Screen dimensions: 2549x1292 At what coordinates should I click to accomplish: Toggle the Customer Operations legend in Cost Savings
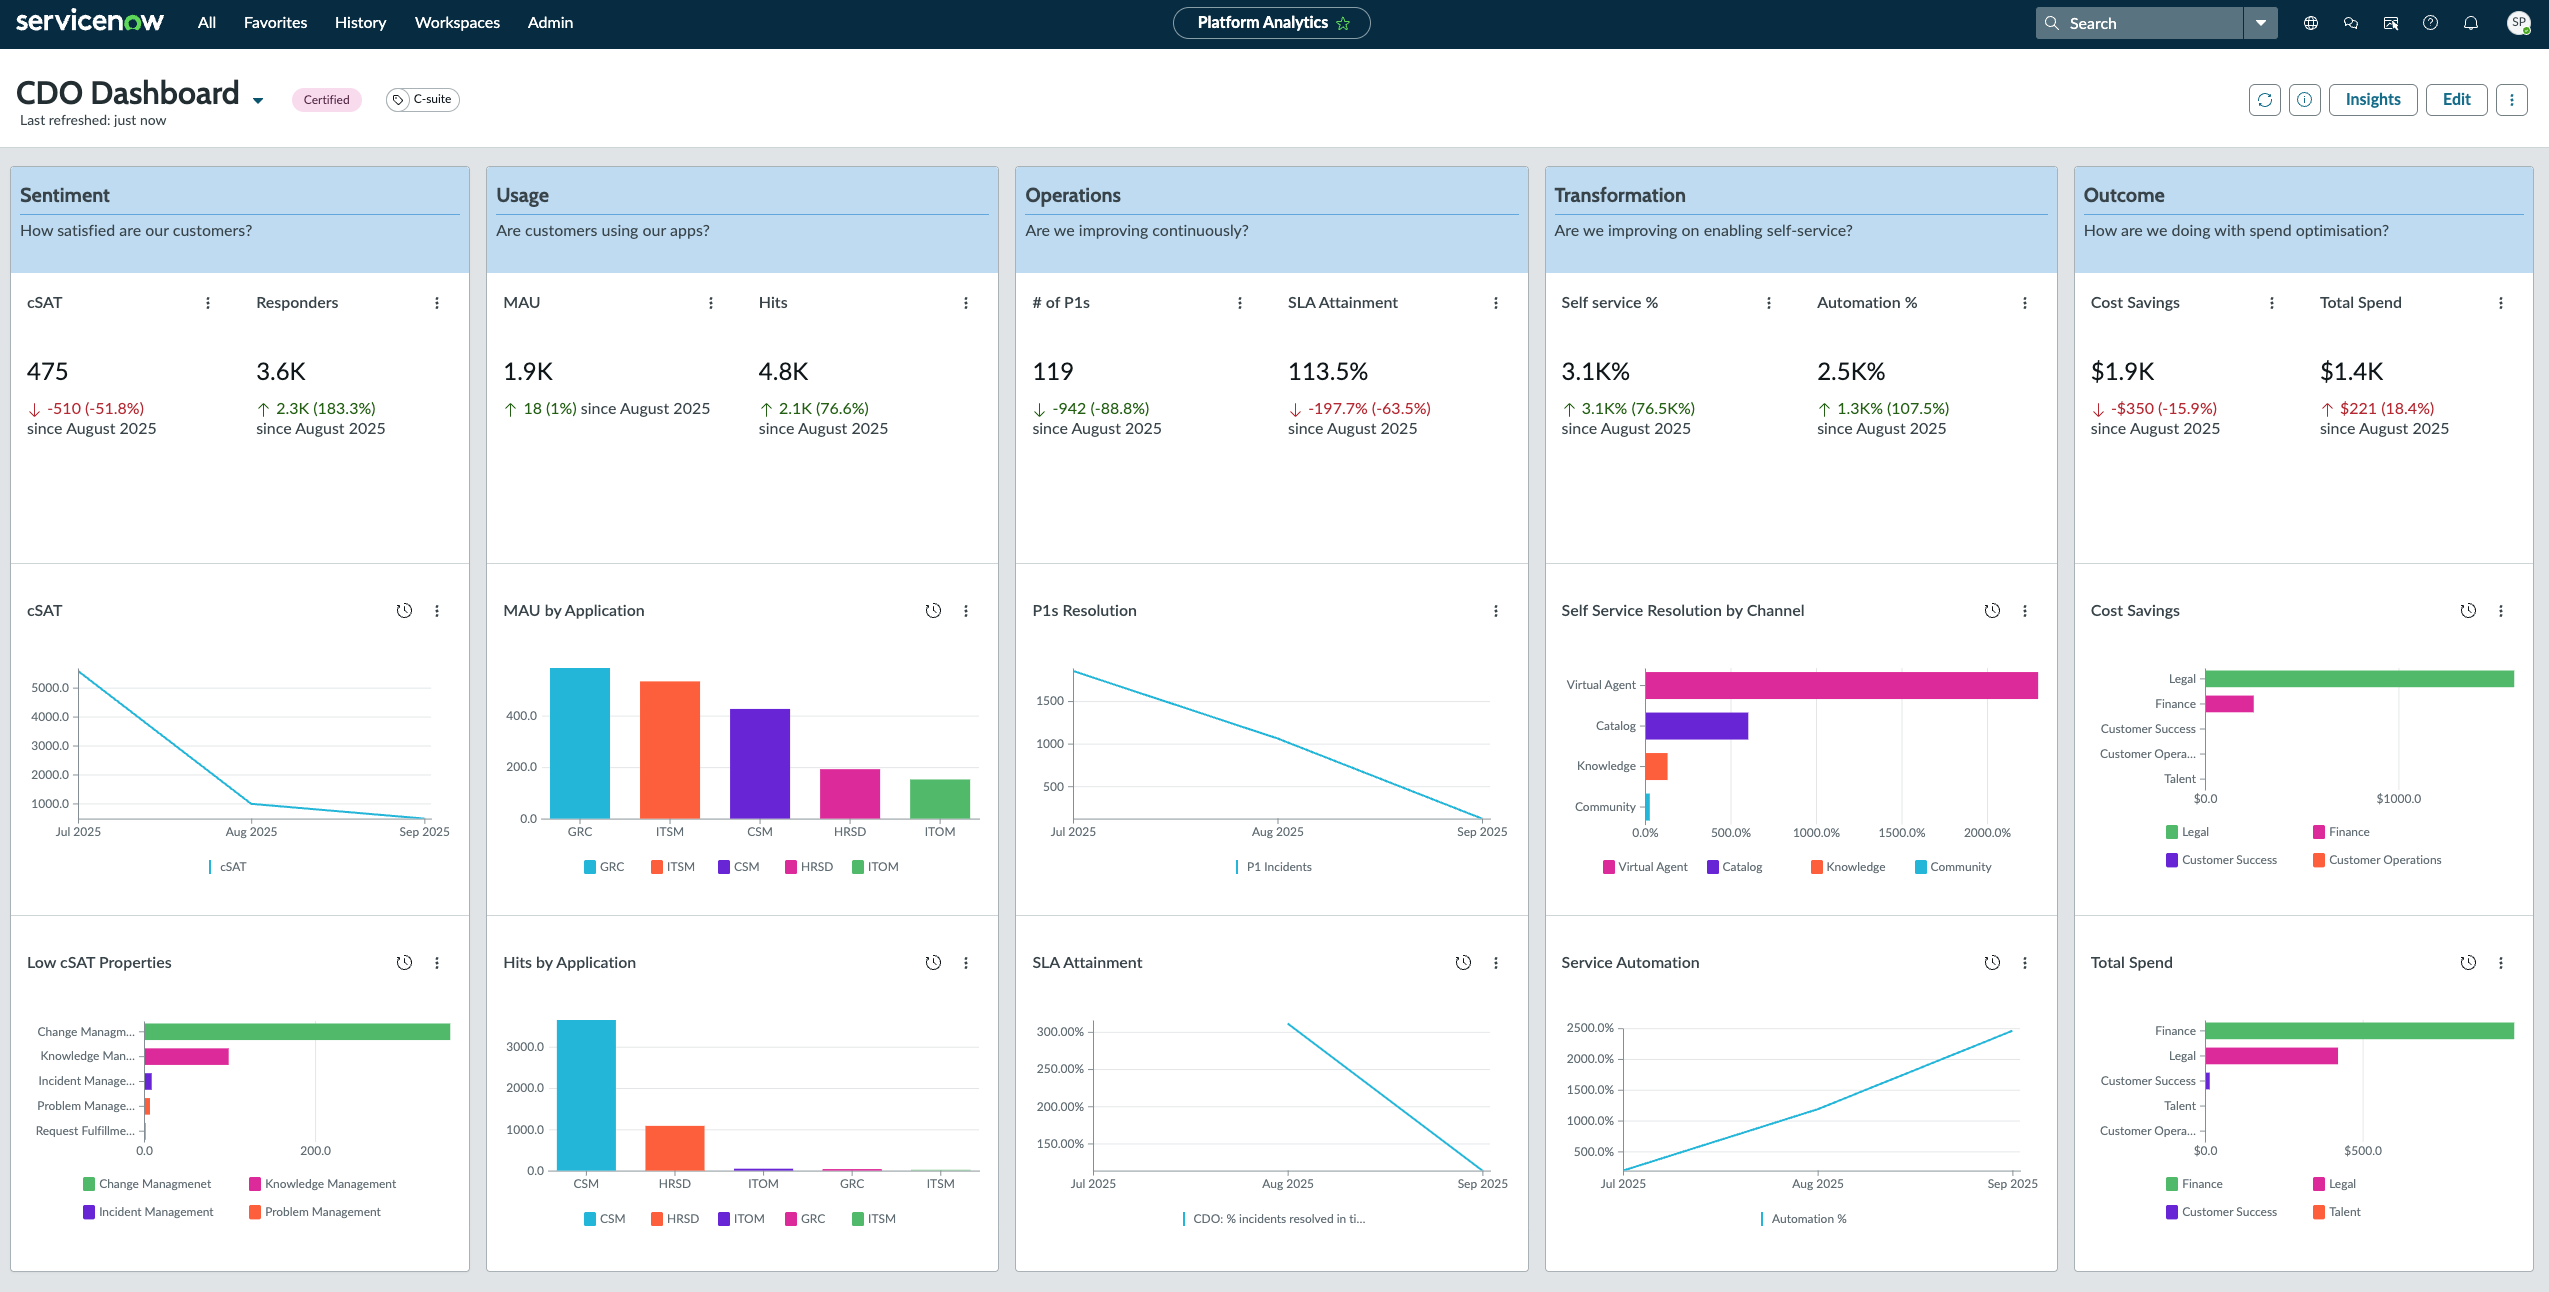click(2377, 860)
